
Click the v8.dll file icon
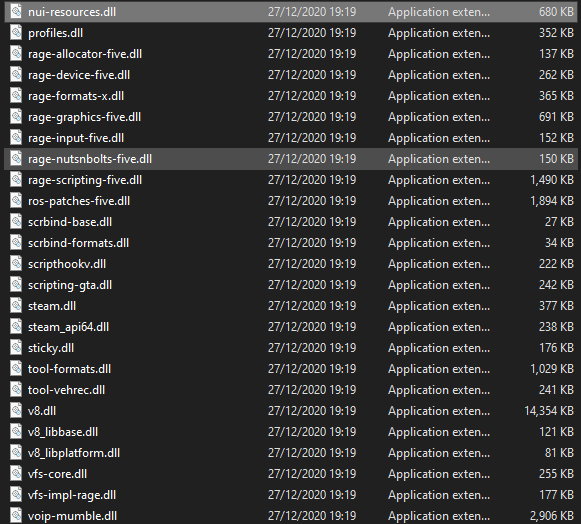16,411
